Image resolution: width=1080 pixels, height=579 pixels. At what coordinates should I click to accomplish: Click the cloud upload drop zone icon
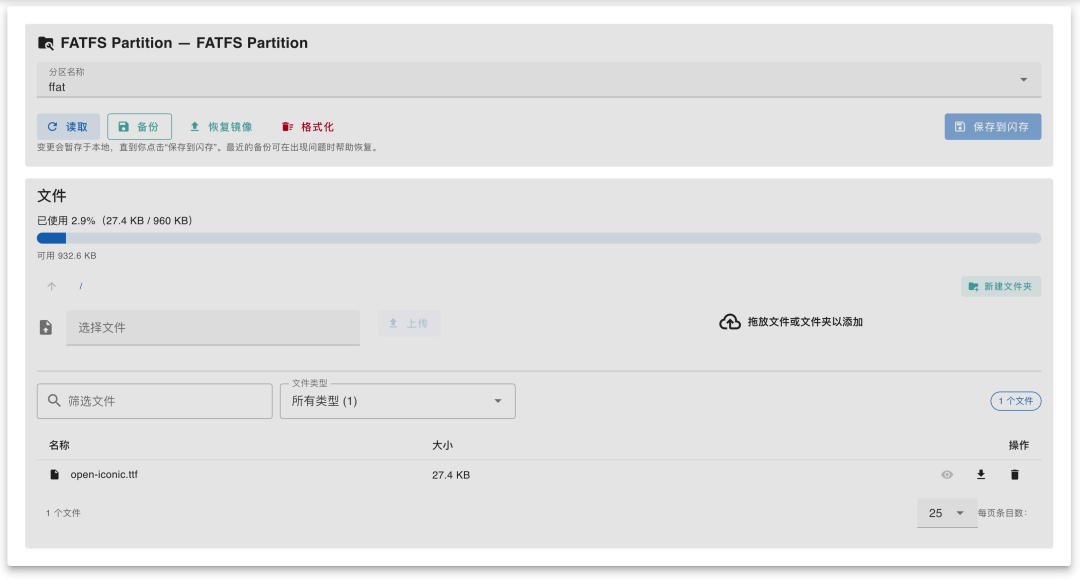coord(729,322)
